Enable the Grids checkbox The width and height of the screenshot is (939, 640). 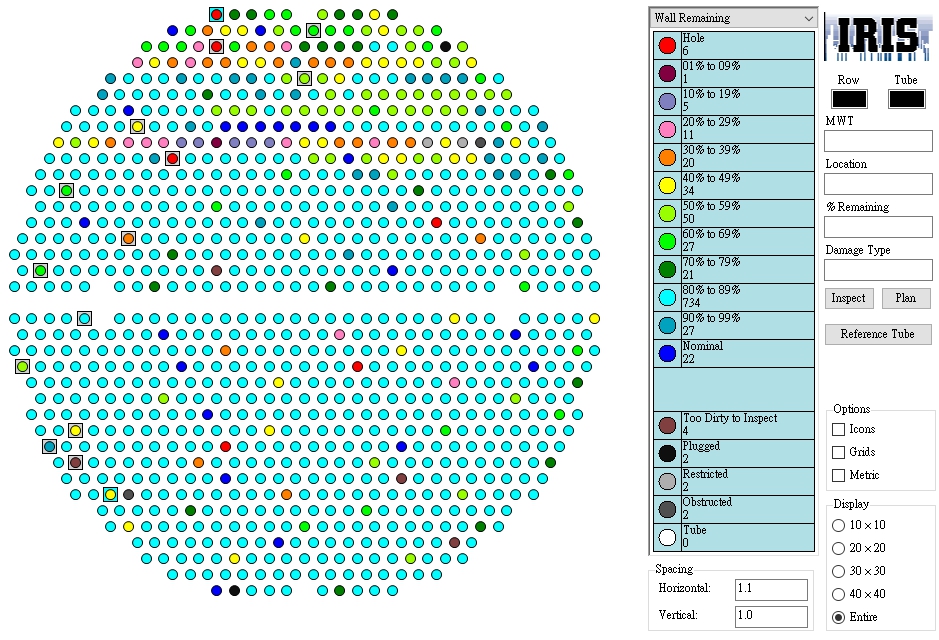point(838,452)
